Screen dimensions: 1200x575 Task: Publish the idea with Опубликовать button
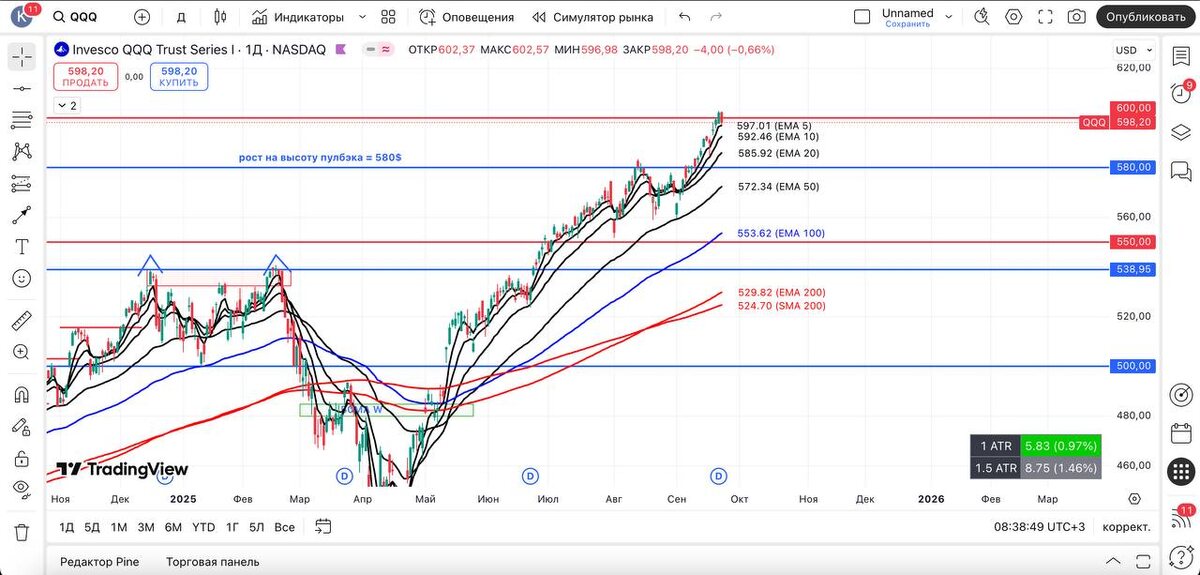point(1145,17)
